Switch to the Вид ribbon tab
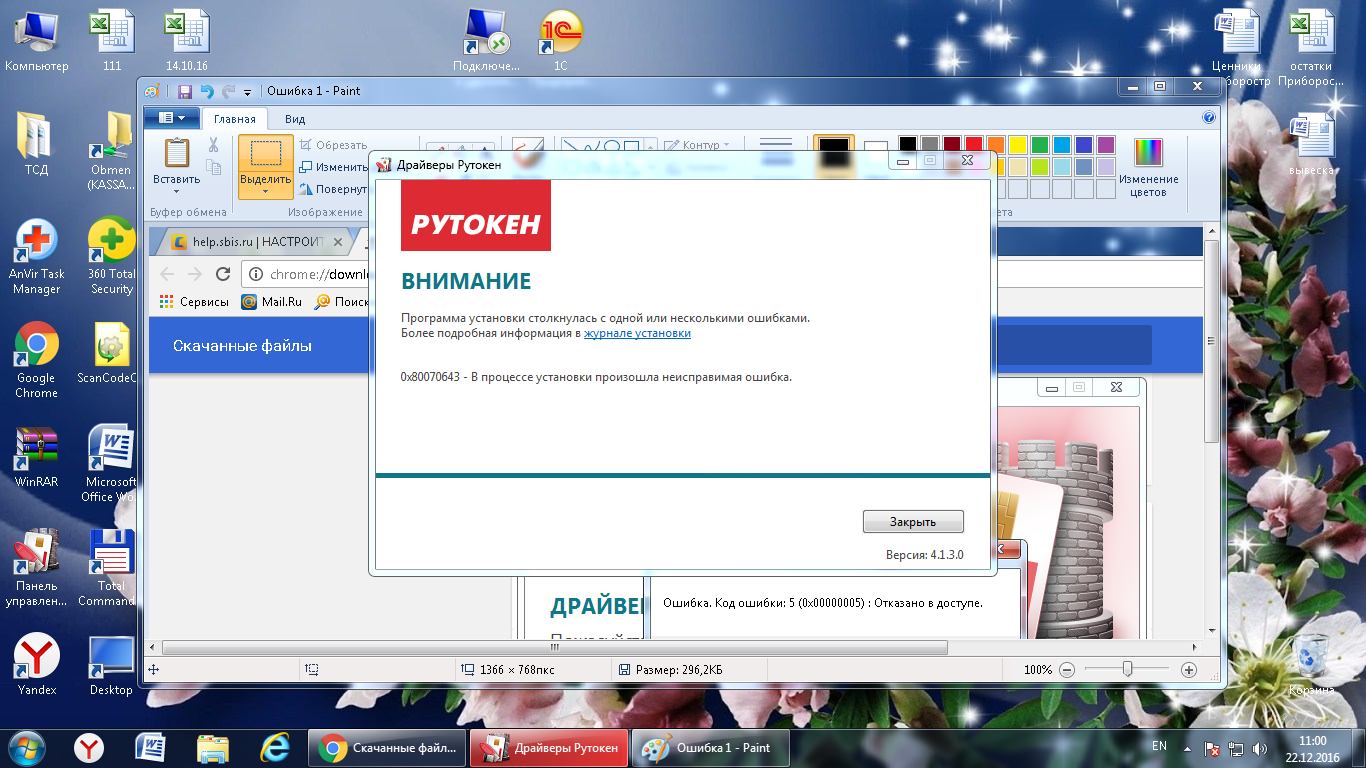 pos(295,119)
